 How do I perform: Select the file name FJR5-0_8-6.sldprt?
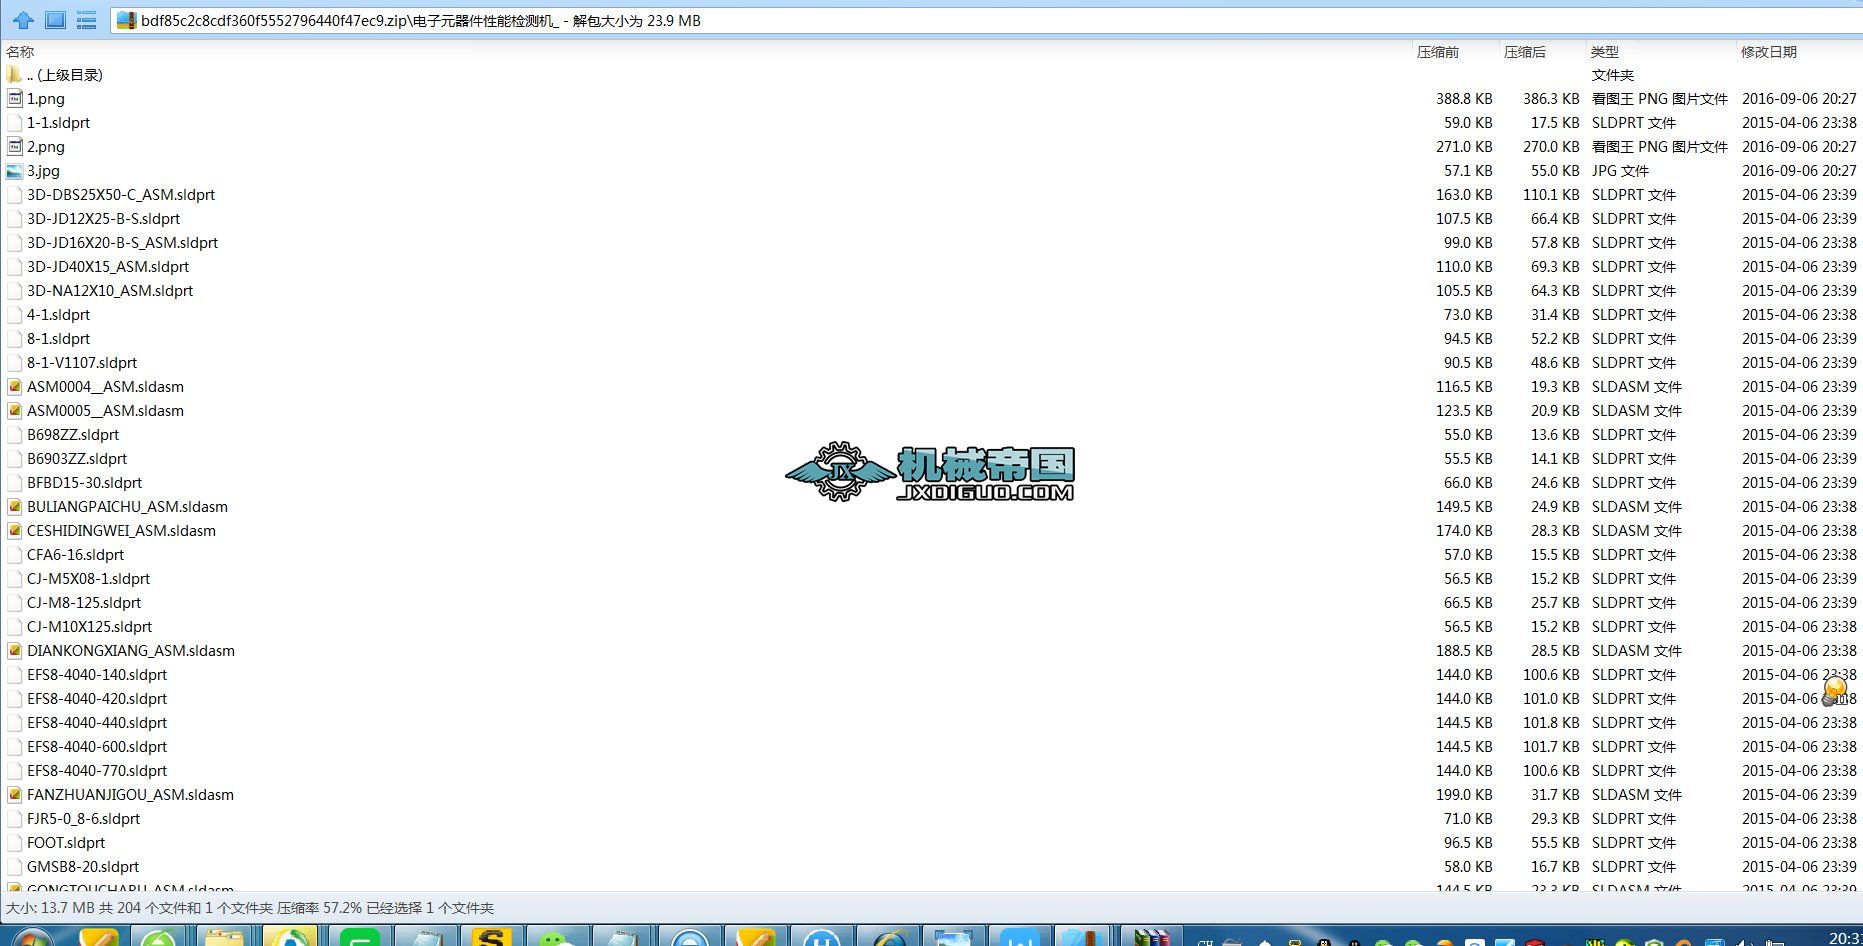[83, 819]
